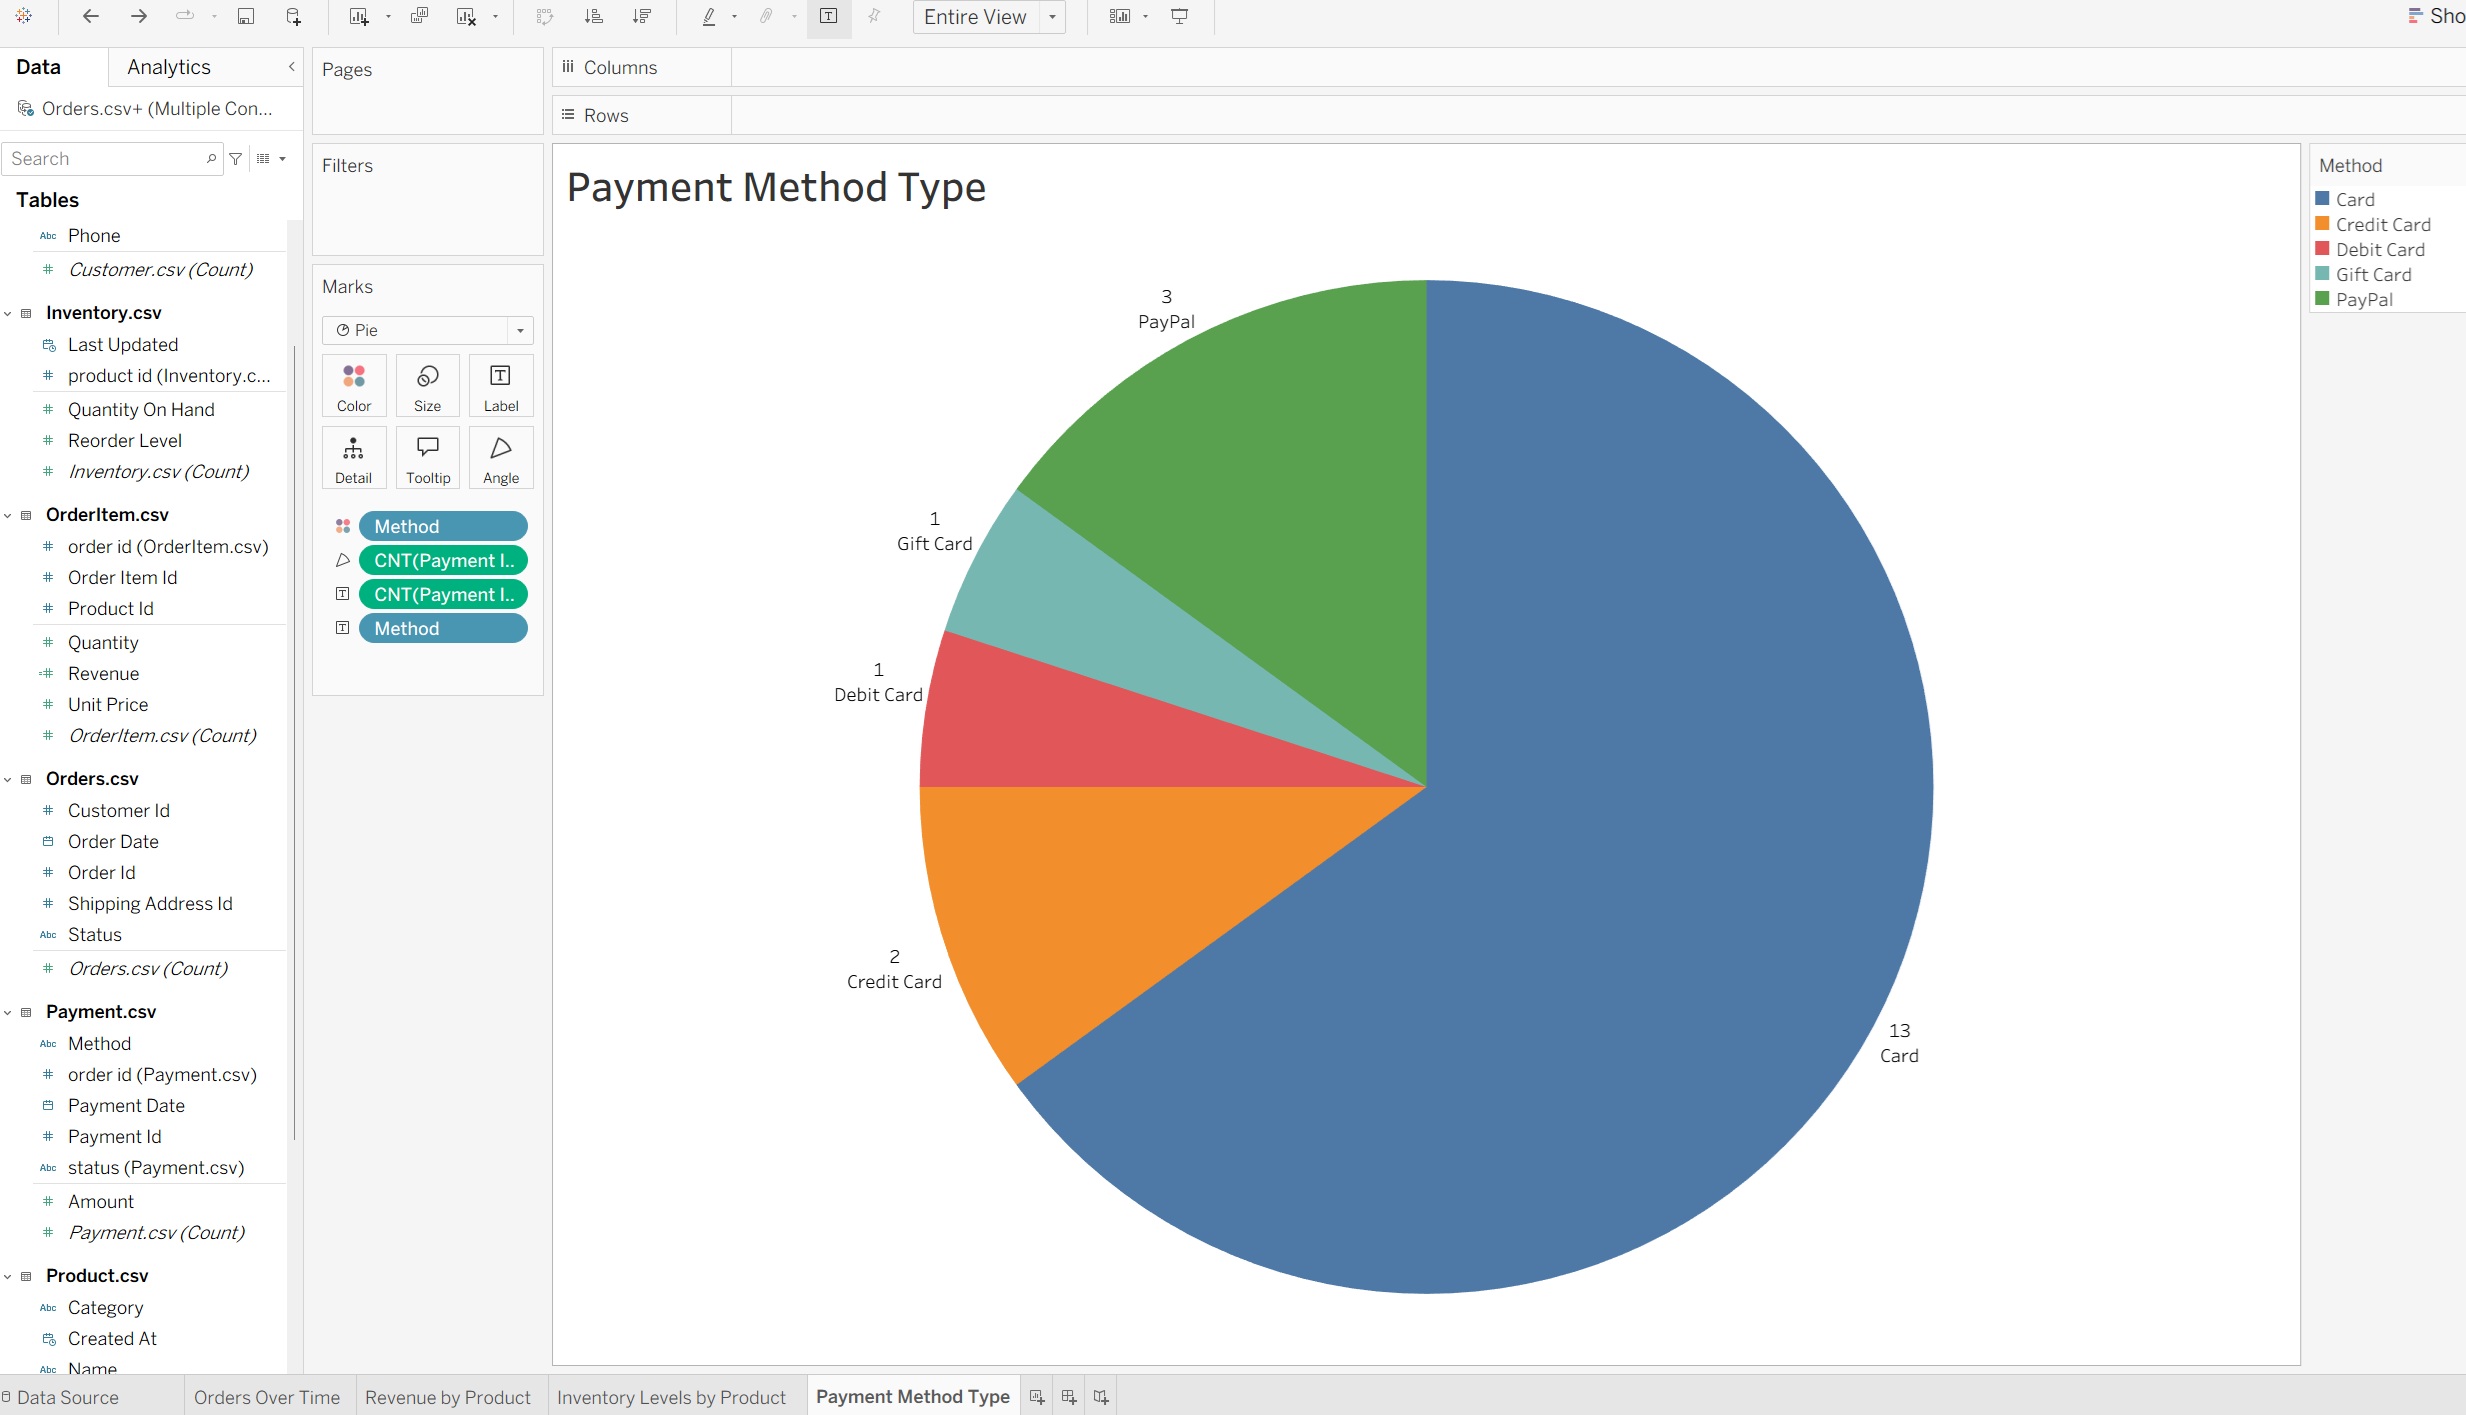Click the Angle marks card
The image size is (2466, 1415).
point(501,458)
